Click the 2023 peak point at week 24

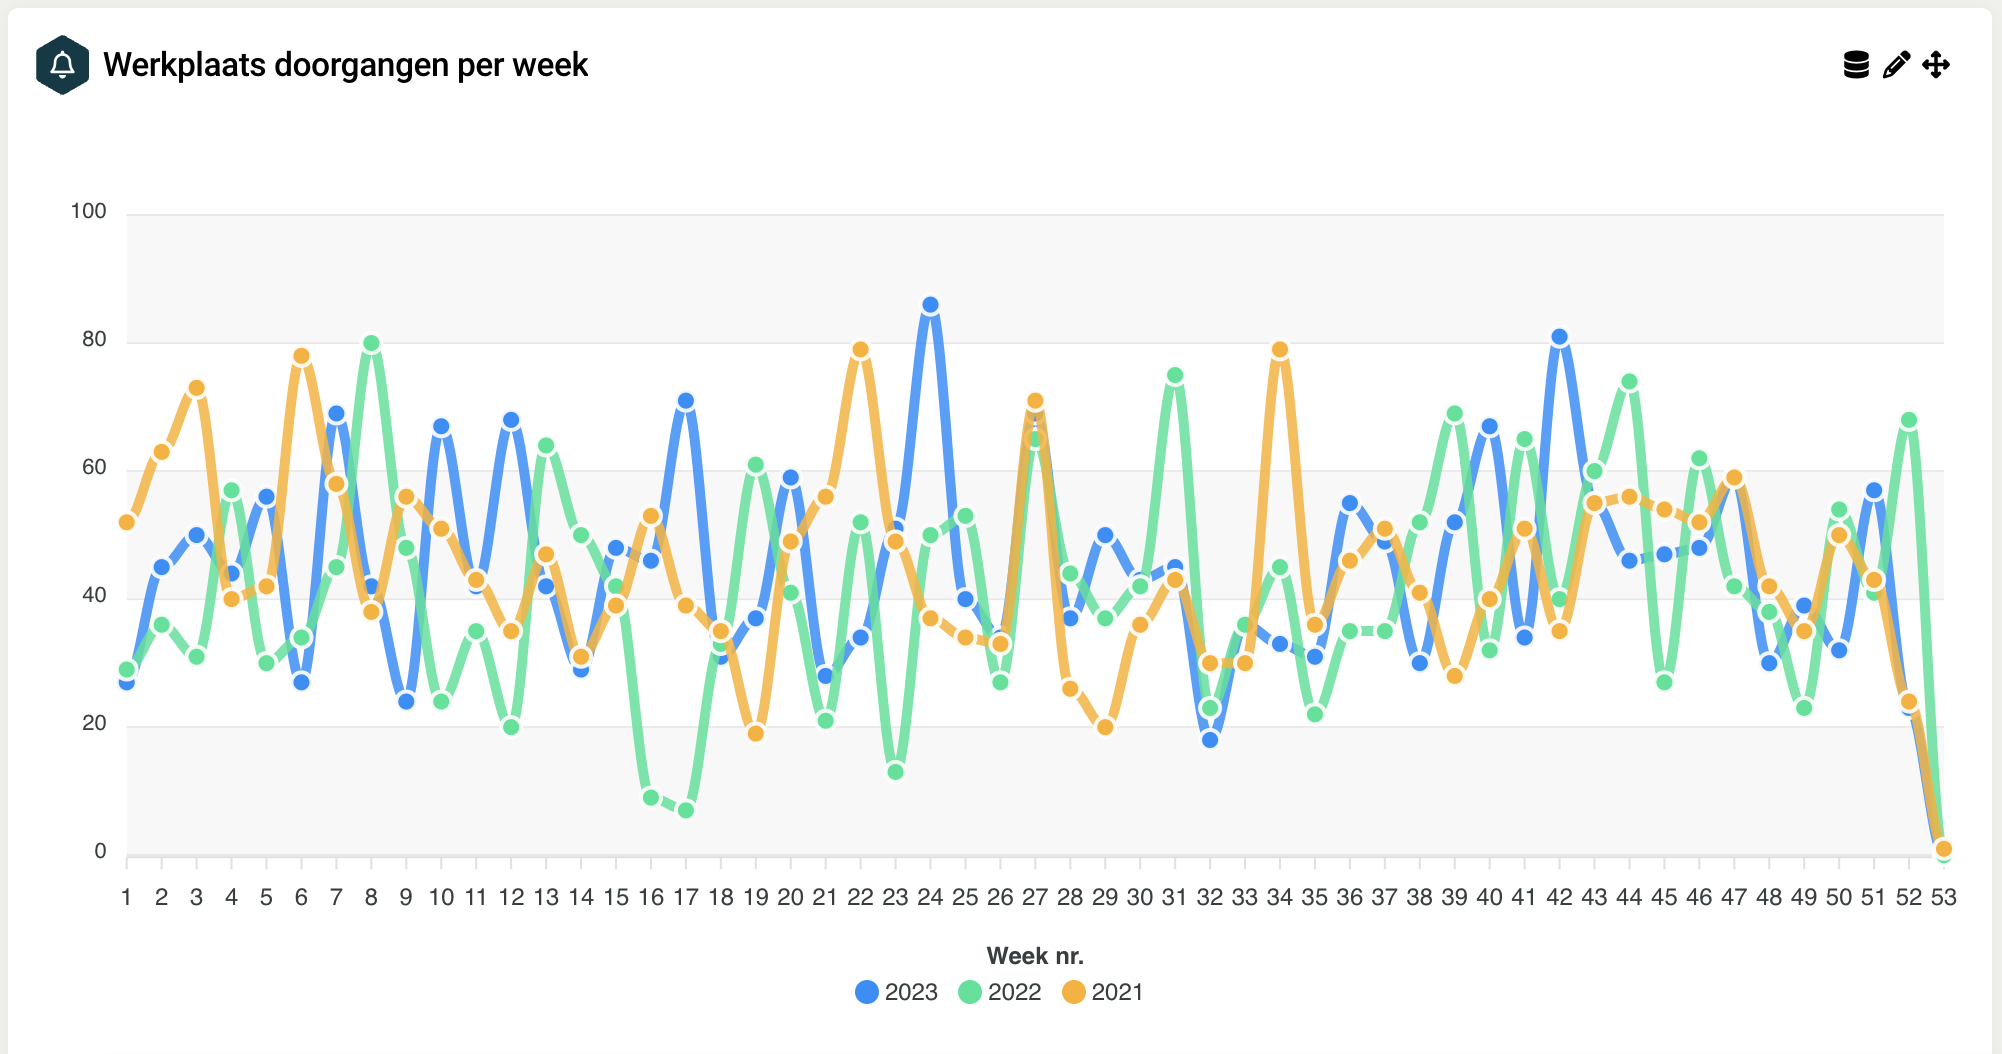click(x=930, y=305)
